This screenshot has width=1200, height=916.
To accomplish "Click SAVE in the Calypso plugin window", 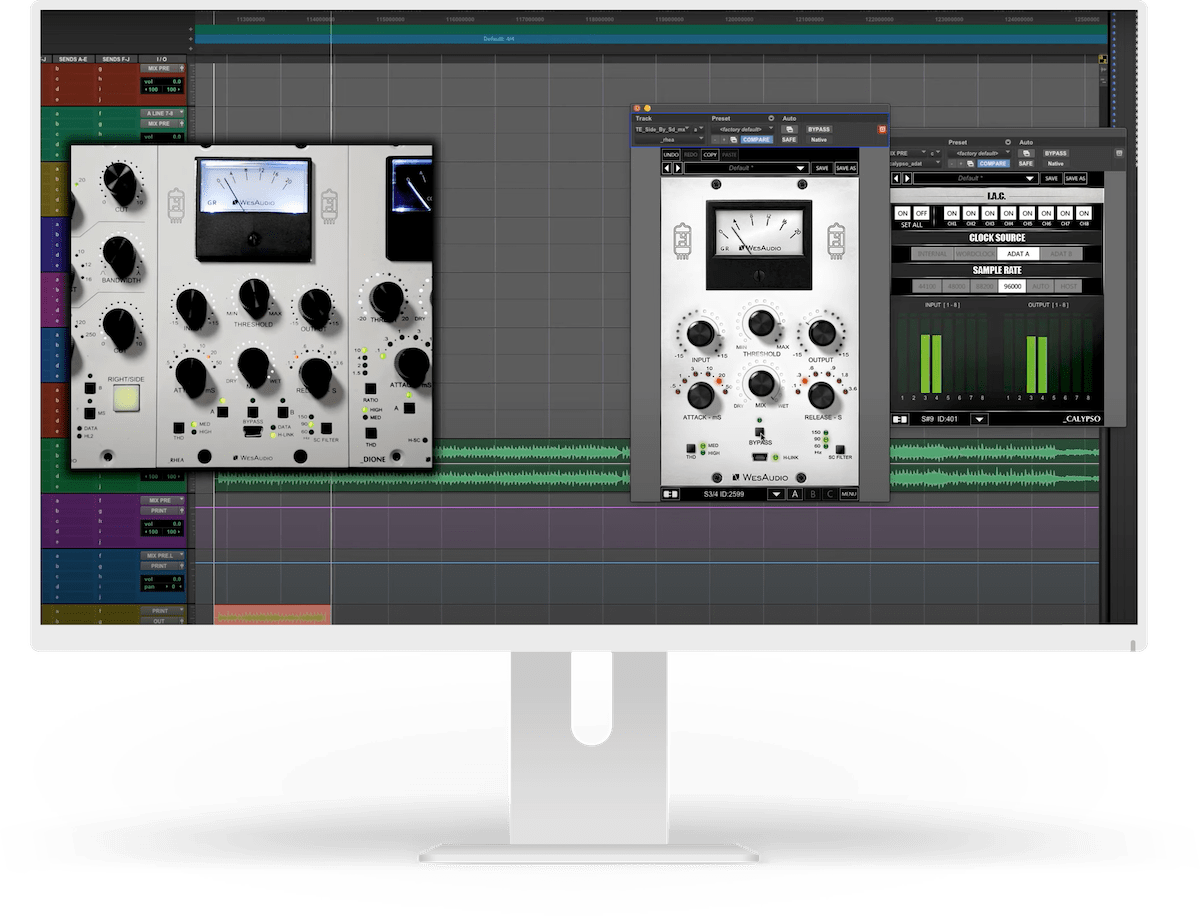I will pos(1051,178).
